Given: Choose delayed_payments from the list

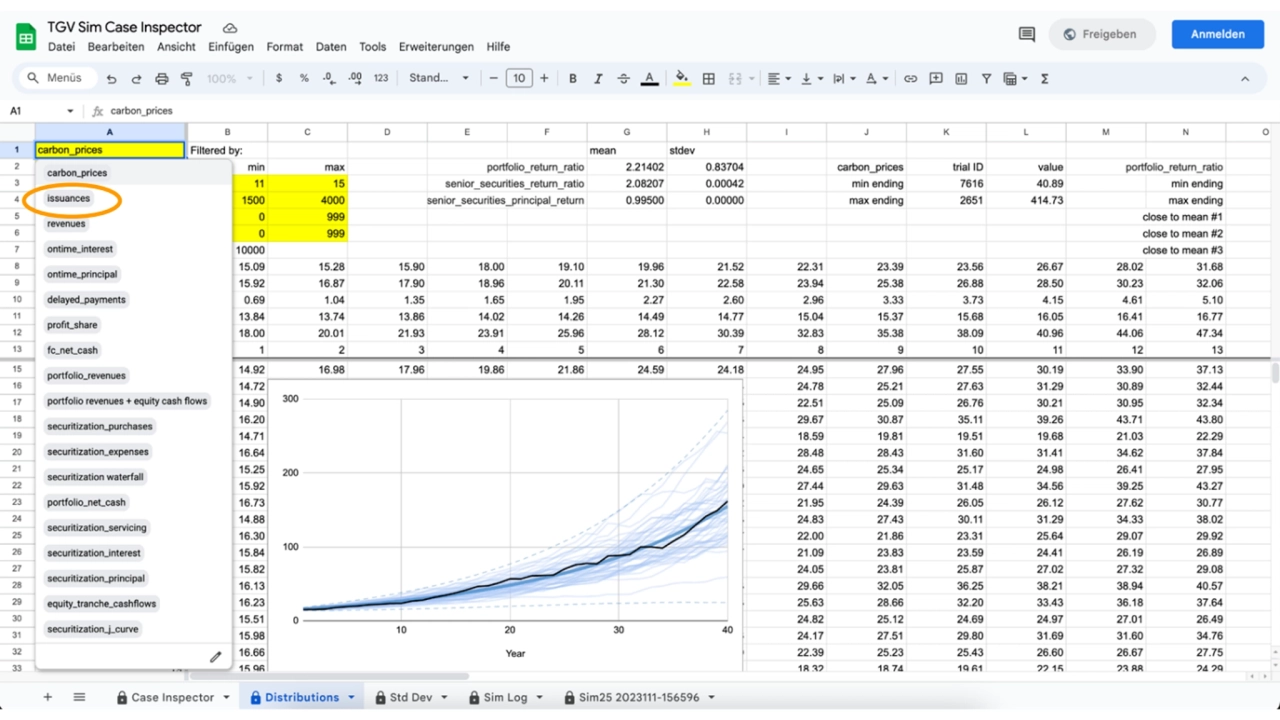Looking at the screenshot, I should coord(86,300).
